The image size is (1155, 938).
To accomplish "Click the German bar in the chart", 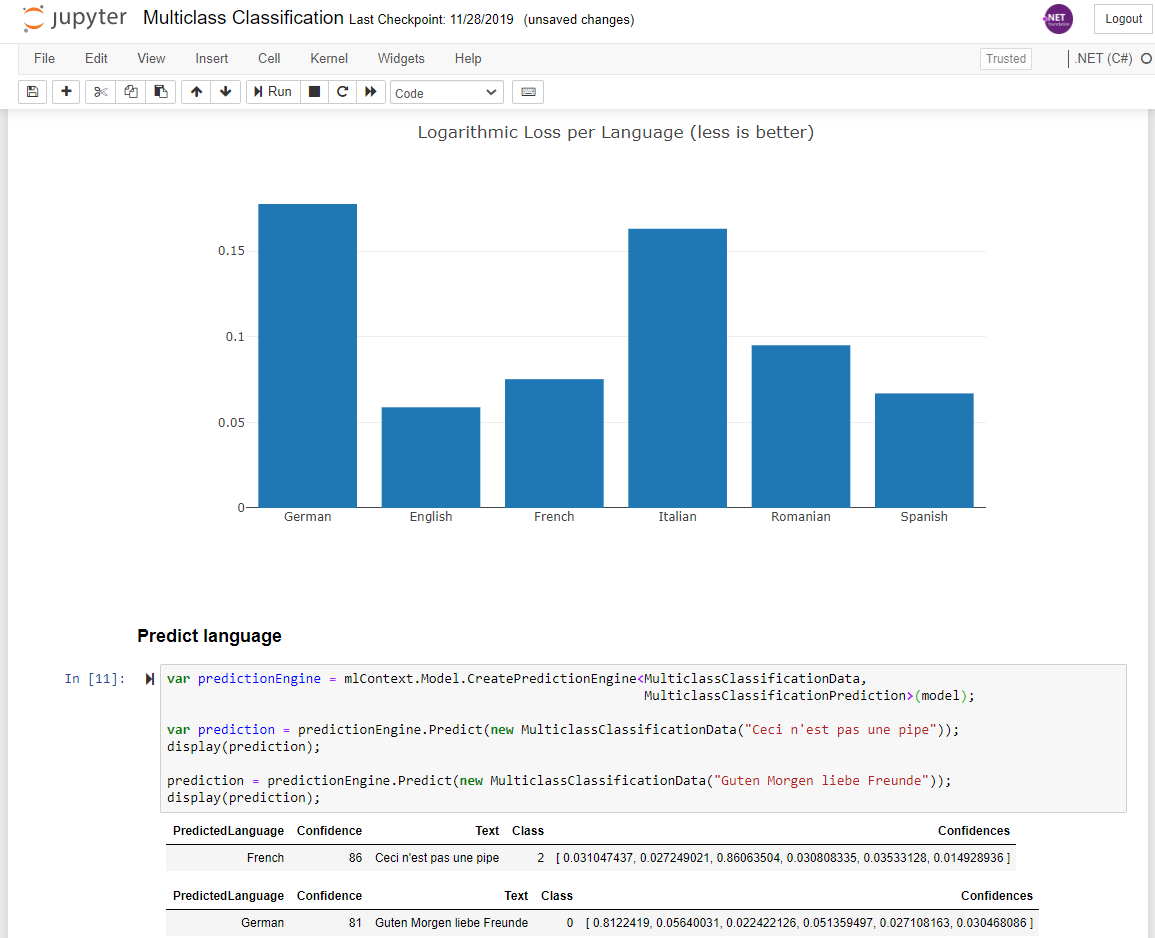I will click(x=307, y=356).
